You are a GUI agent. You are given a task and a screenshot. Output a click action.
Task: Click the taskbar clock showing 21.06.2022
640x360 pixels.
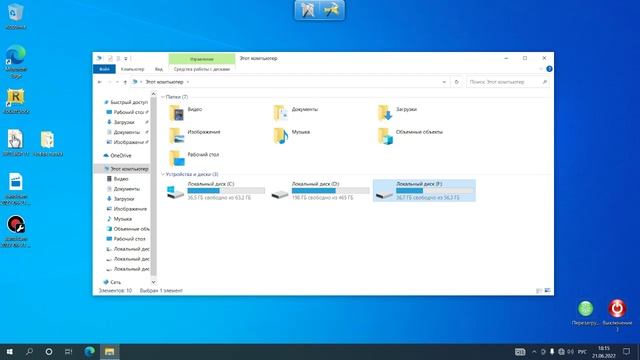(x=604, y=352)
